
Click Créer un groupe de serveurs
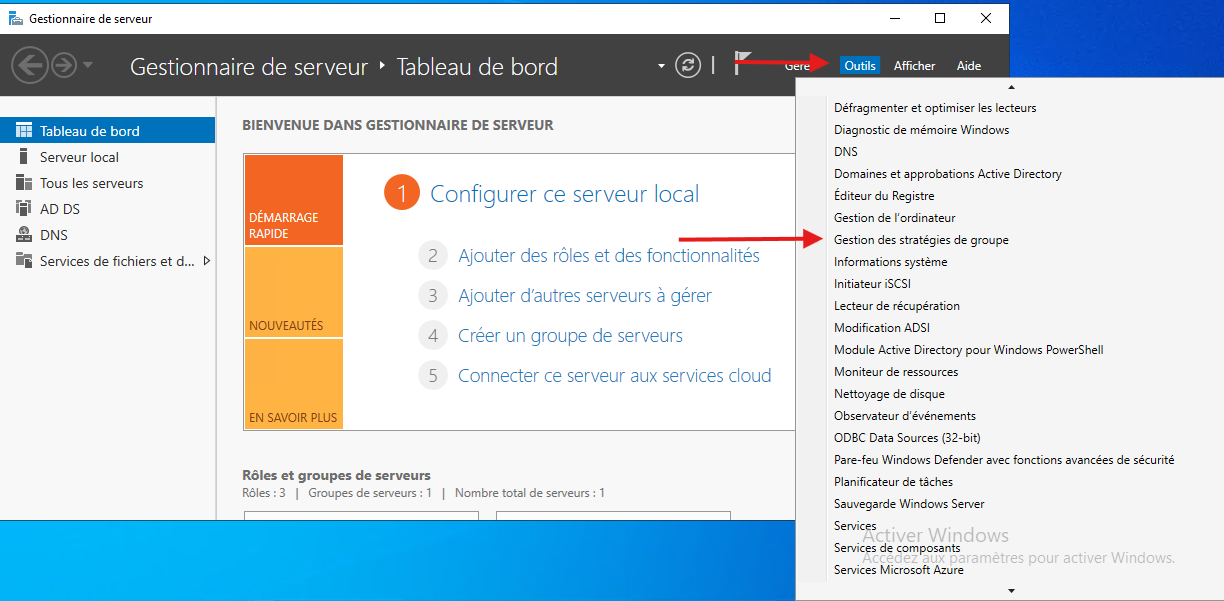(570, 336)
